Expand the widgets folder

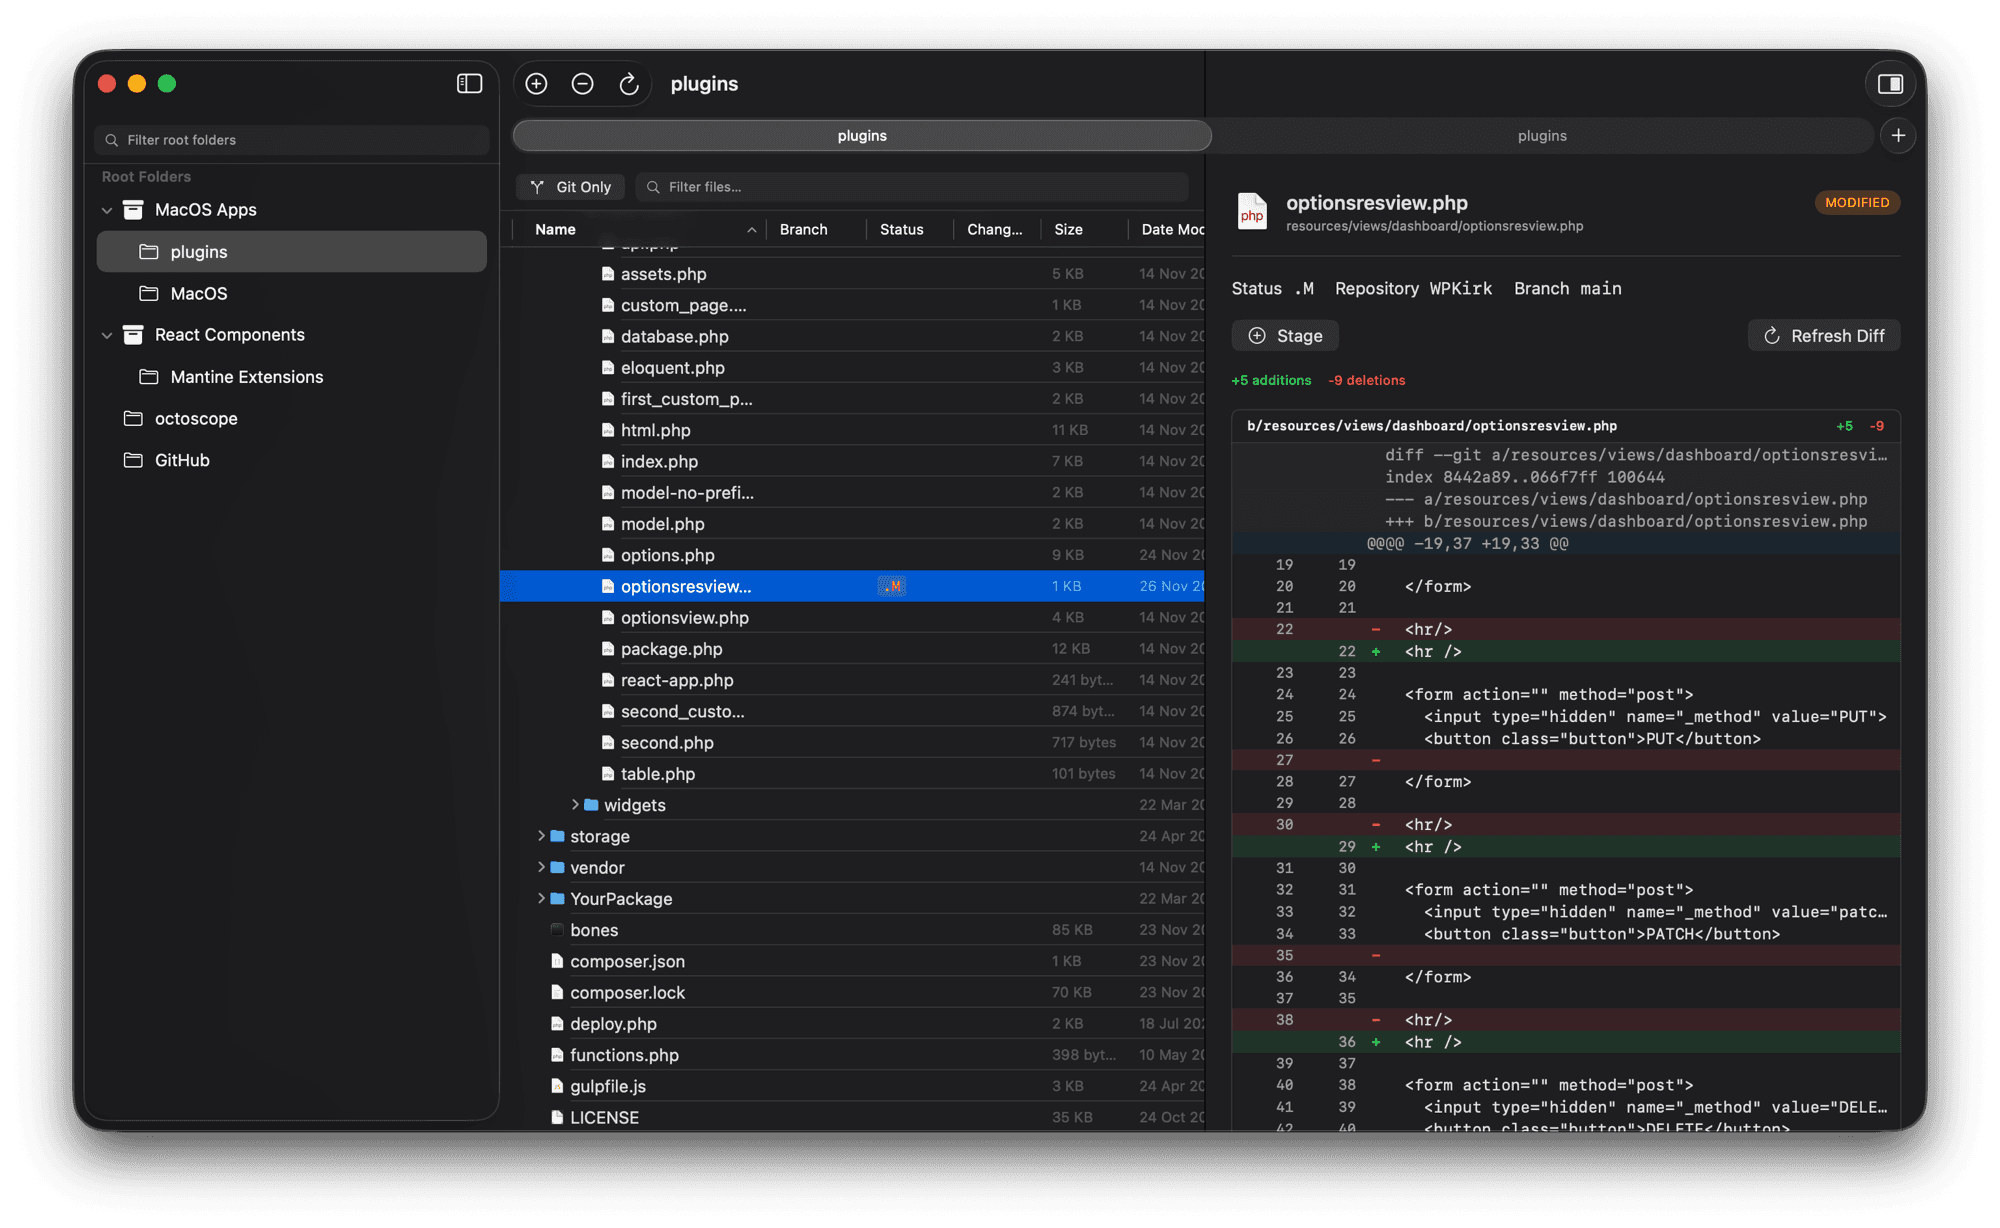[575, 804]
